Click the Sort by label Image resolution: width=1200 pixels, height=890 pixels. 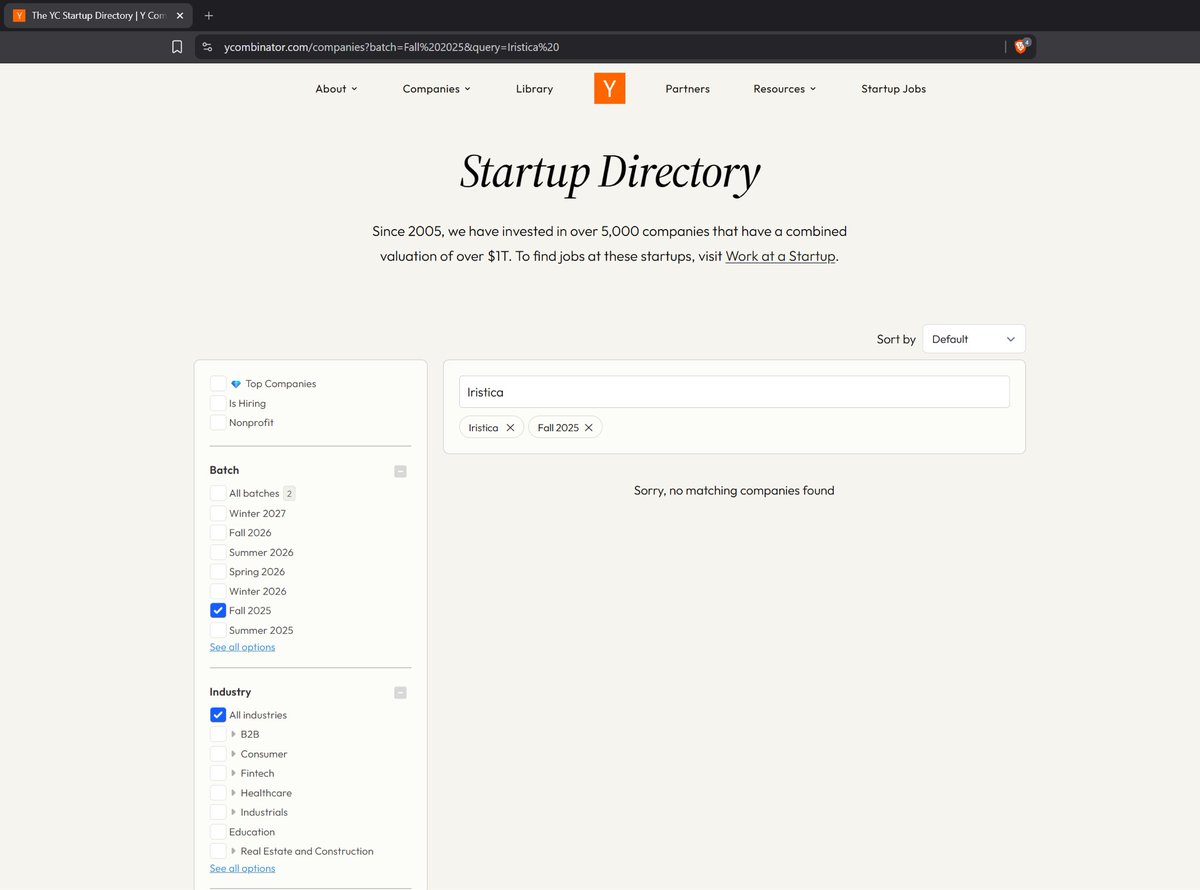(x=896, y=339)
